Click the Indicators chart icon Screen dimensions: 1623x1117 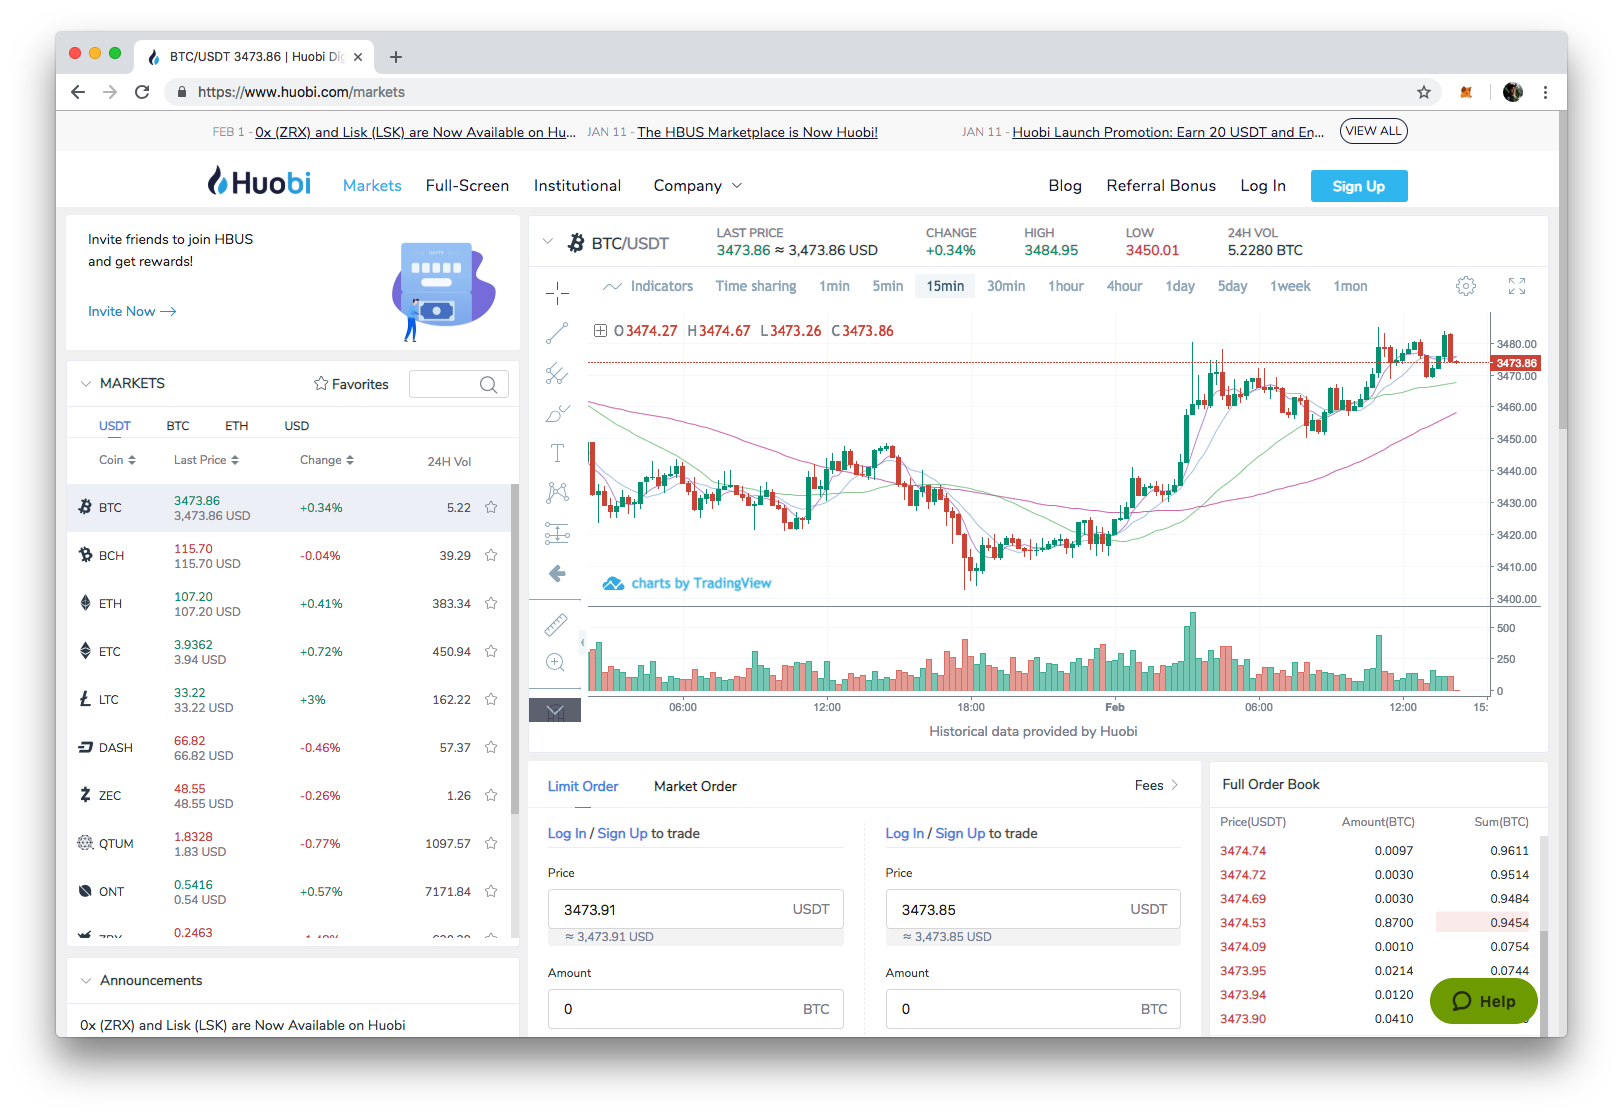612,287
